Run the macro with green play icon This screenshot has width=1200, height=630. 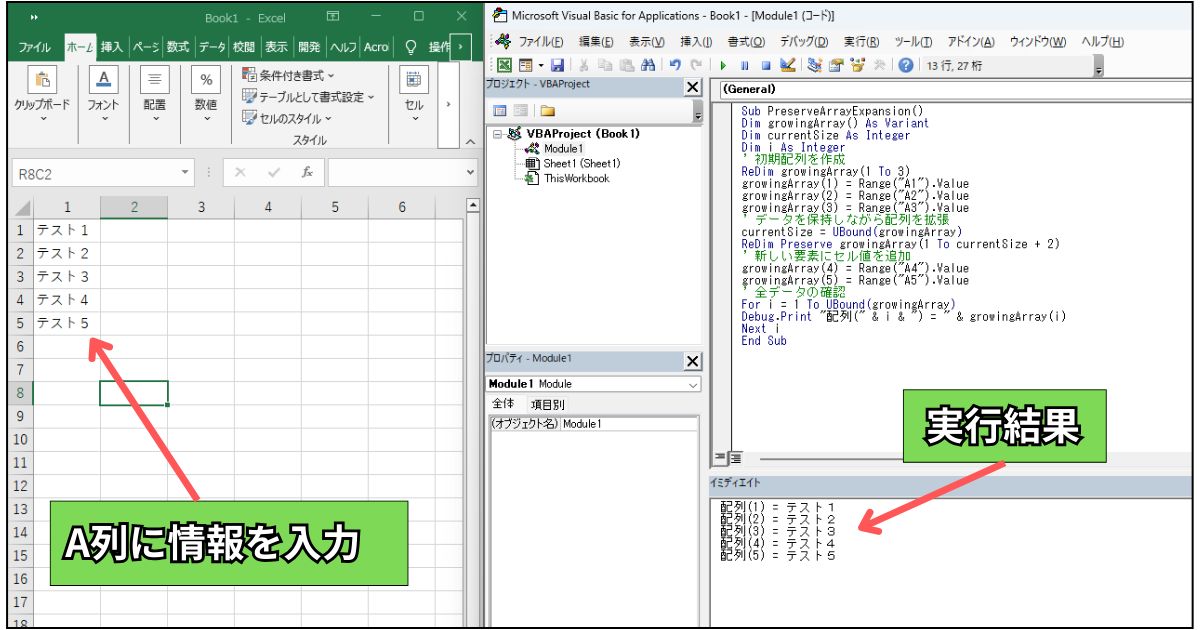coord(723,65)
